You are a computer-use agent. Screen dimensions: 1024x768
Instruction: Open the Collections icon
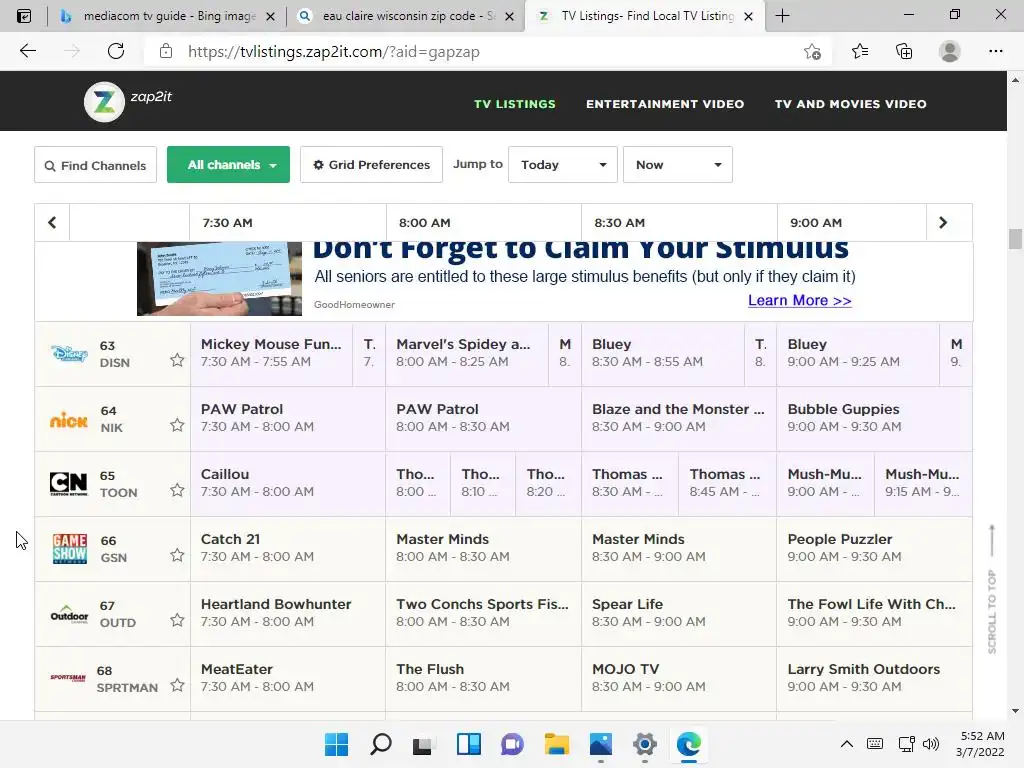(x=904, y=51)
